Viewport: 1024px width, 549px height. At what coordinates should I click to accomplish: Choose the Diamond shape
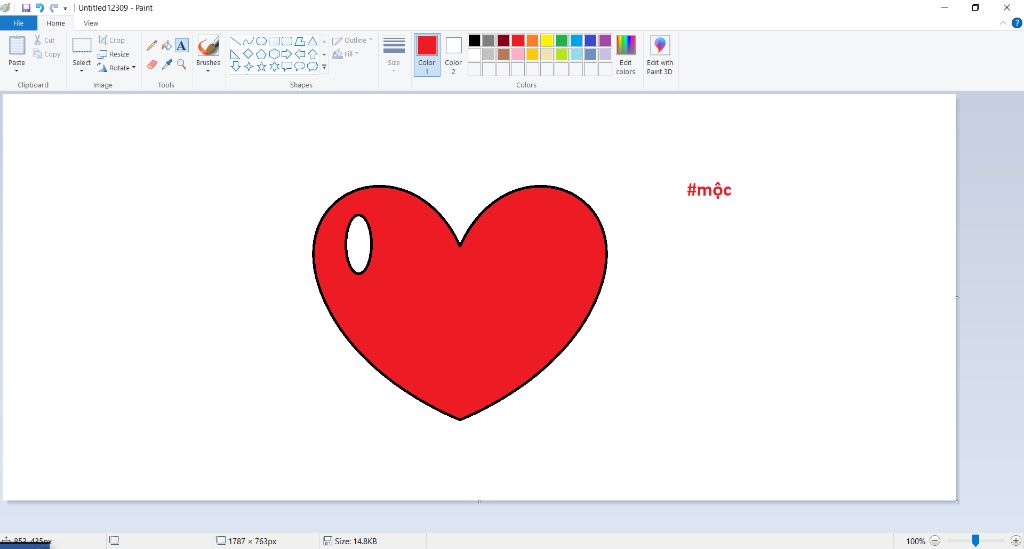point(248,54)
